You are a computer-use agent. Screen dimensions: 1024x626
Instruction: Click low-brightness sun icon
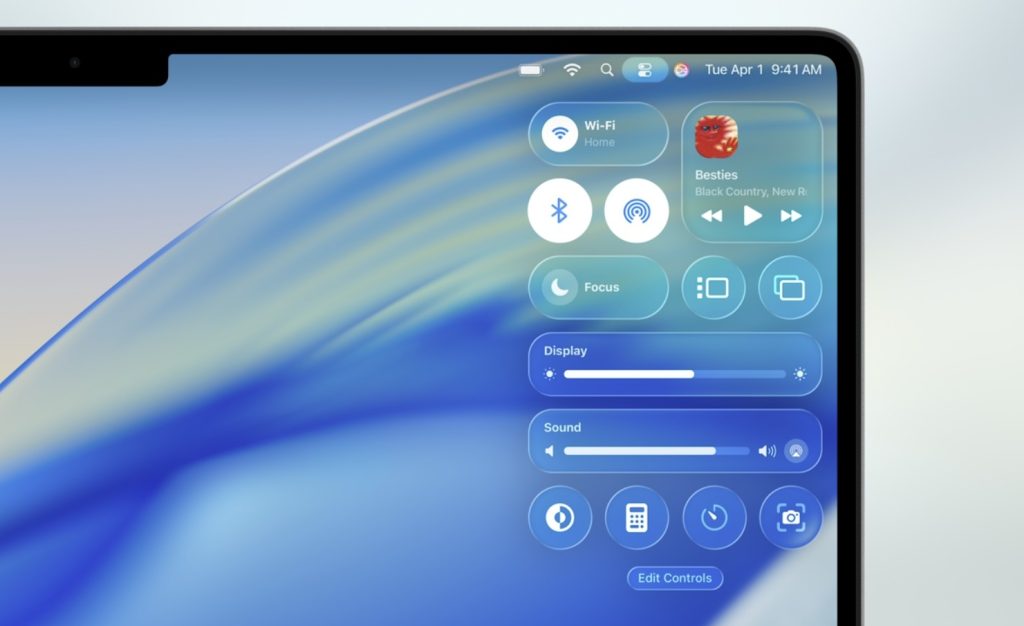tap(550, 374)
